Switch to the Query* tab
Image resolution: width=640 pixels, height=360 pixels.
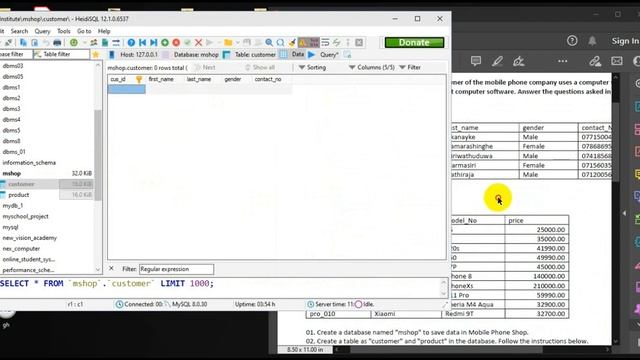point(324,54)
